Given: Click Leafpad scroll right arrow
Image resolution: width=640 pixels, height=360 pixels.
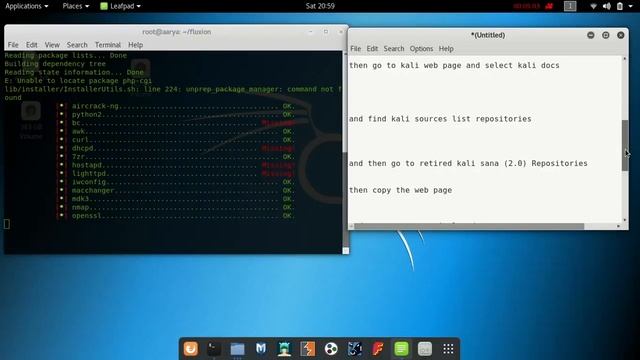Looking at the screenshot, I should [619, 226].
